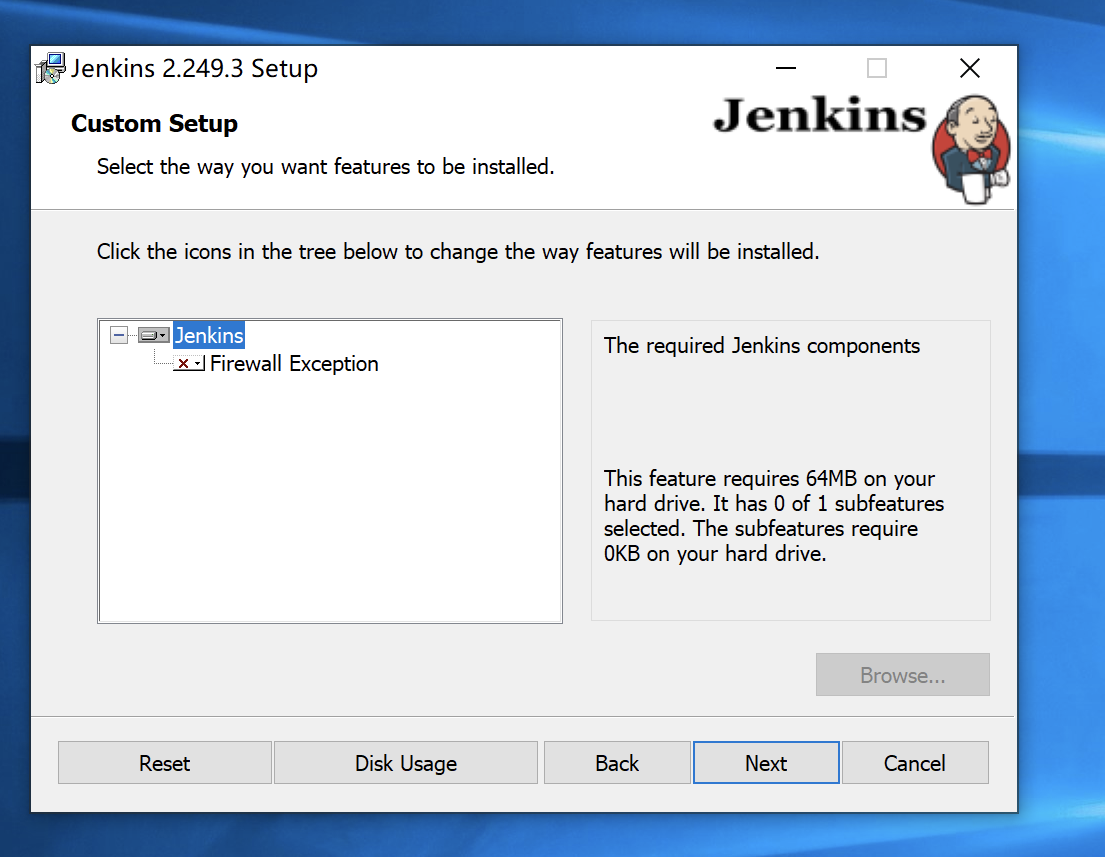Select the Jenkins tree item label
1105x857 pixels.
[x=209, y=335]
